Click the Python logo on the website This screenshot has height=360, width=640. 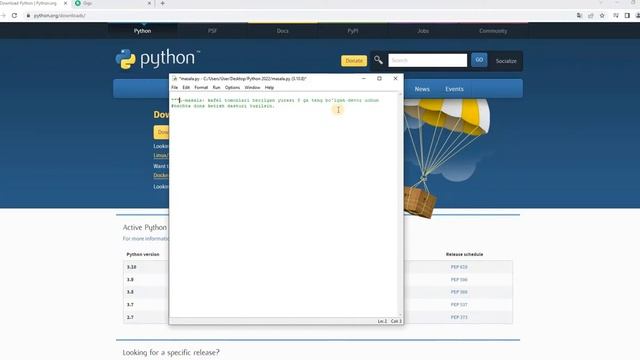pos(157,59)
